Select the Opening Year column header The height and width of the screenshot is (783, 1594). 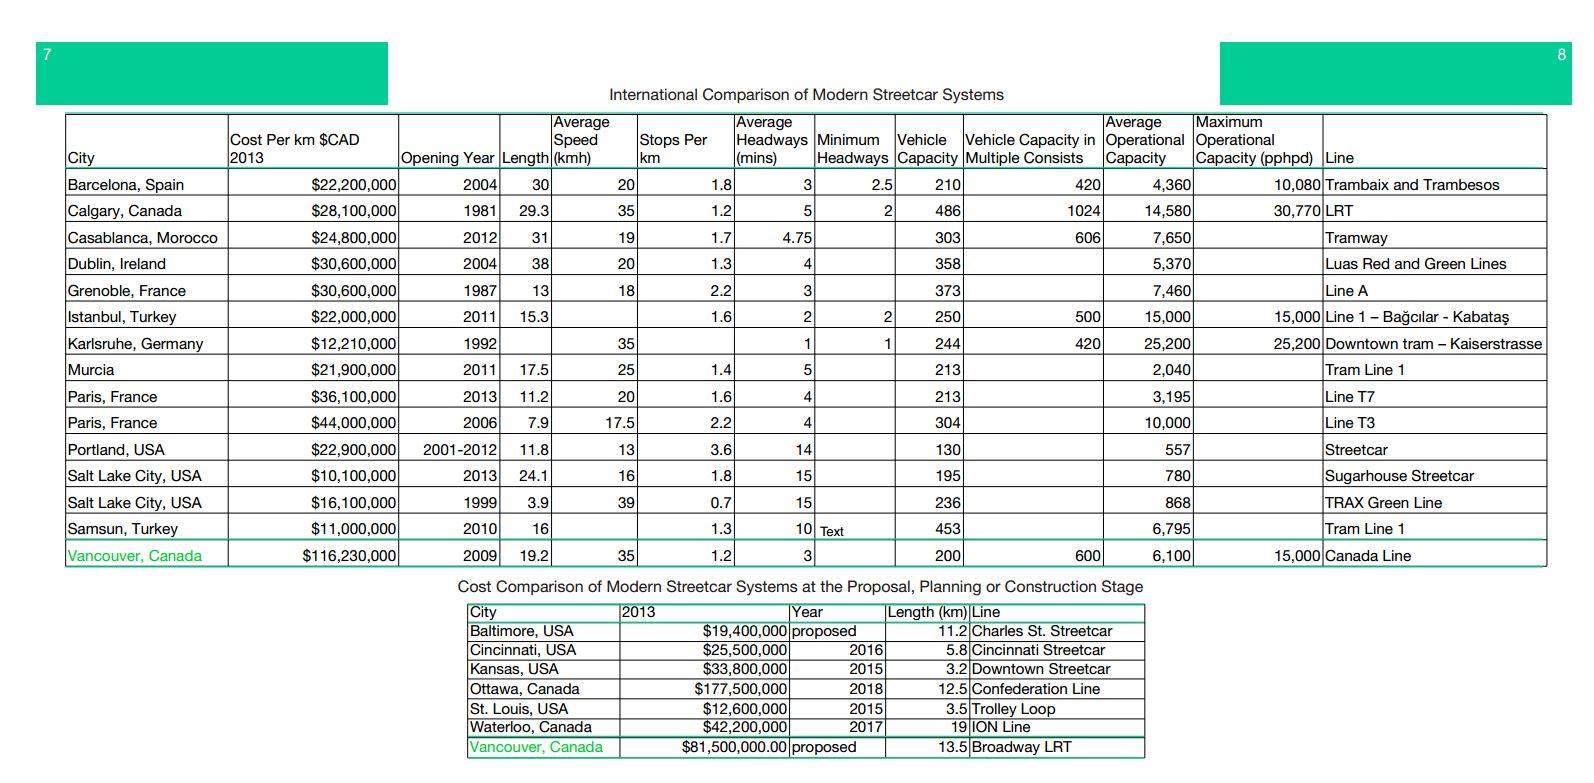[447, 158]
